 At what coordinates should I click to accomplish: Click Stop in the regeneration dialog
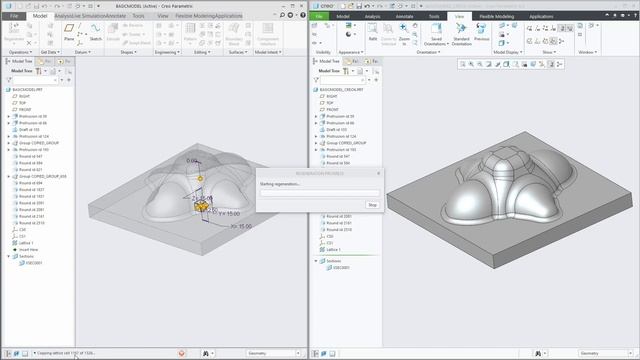(372, 205)
